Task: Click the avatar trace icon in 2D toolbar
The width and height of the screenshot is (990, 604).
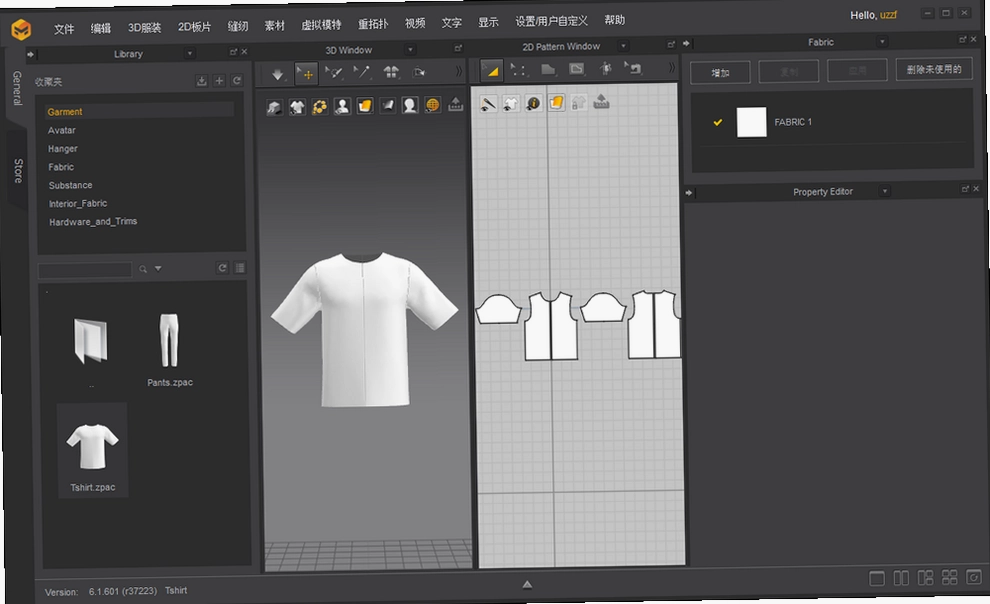Action: click(605, 68)
